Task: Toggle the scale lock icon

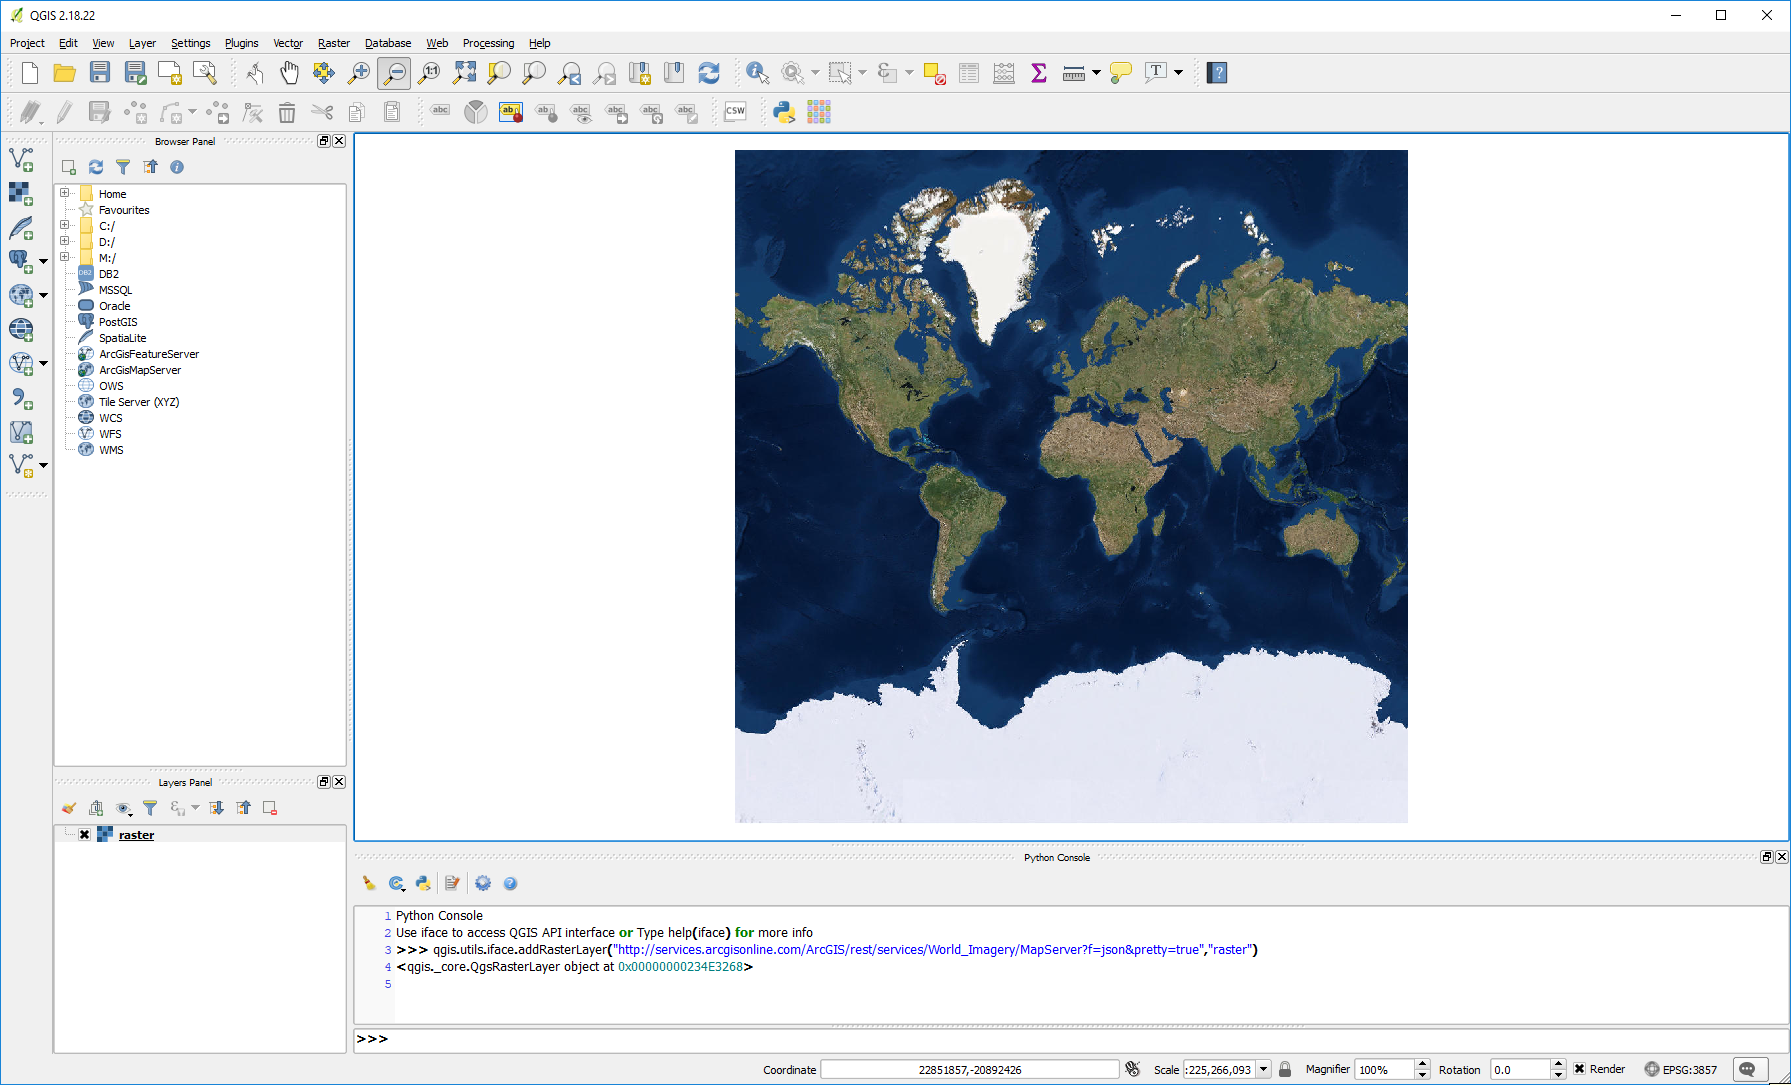Action: point(1285,1069)
